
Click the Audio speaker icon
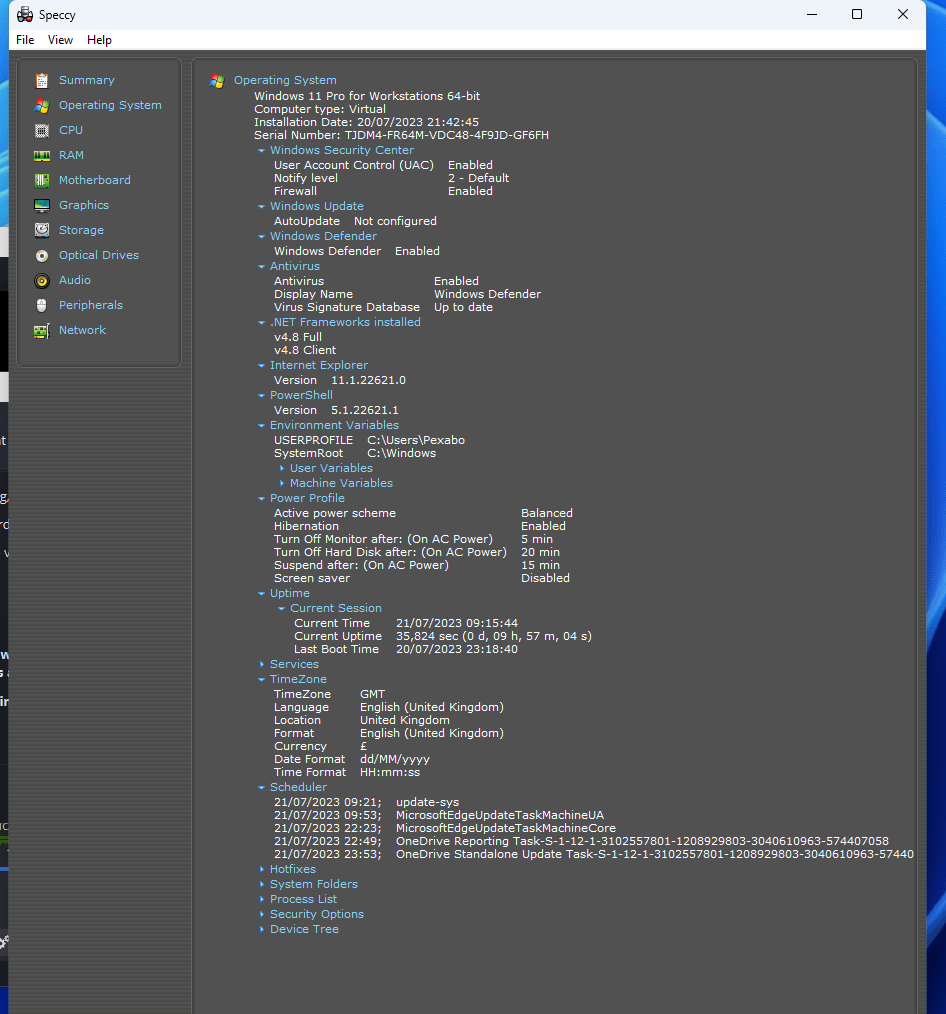point(42,281)
